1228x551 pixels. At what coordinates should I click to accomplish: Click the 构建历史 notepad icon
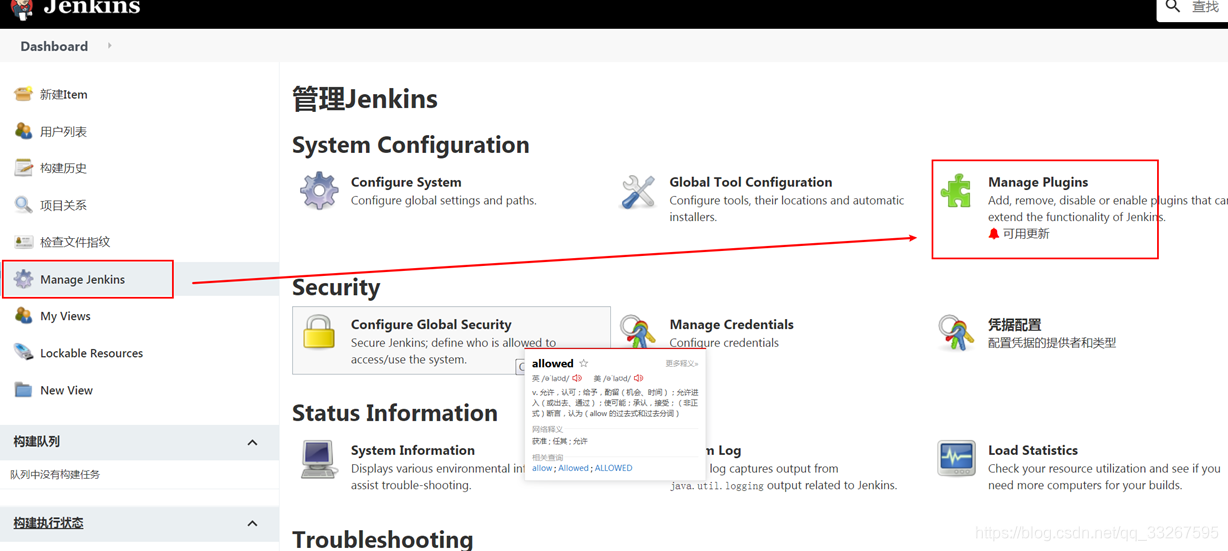click(x=23, y=168)
